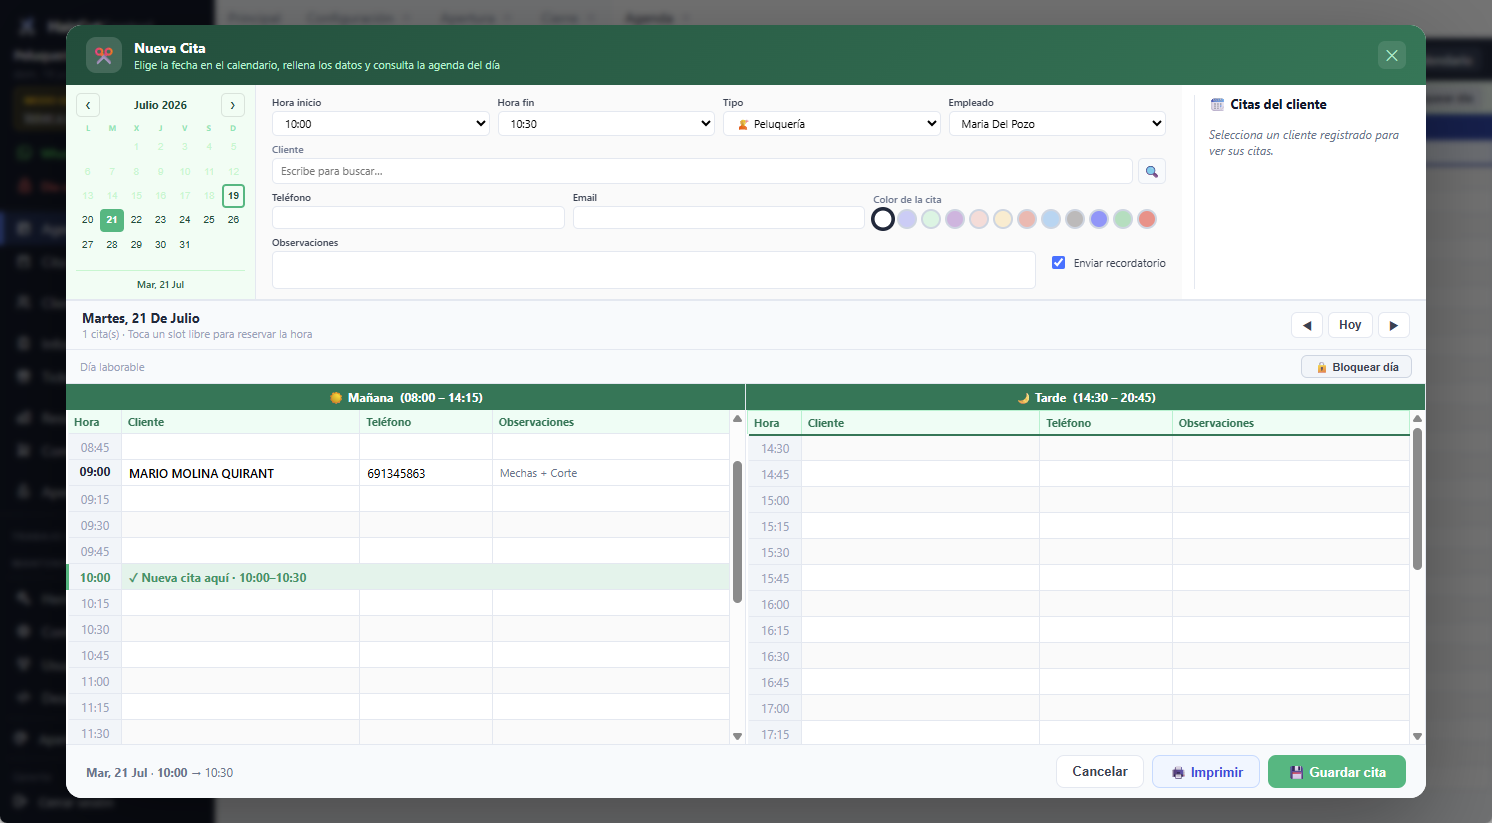
Task: Click the Mechas + Corte observation
Action: coord(538,473)
